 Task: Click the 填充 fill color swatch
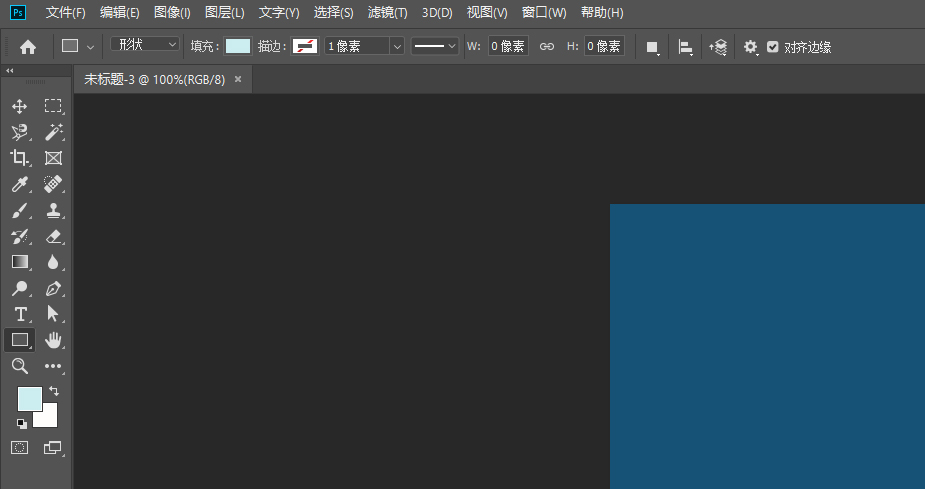pos(238,47)
